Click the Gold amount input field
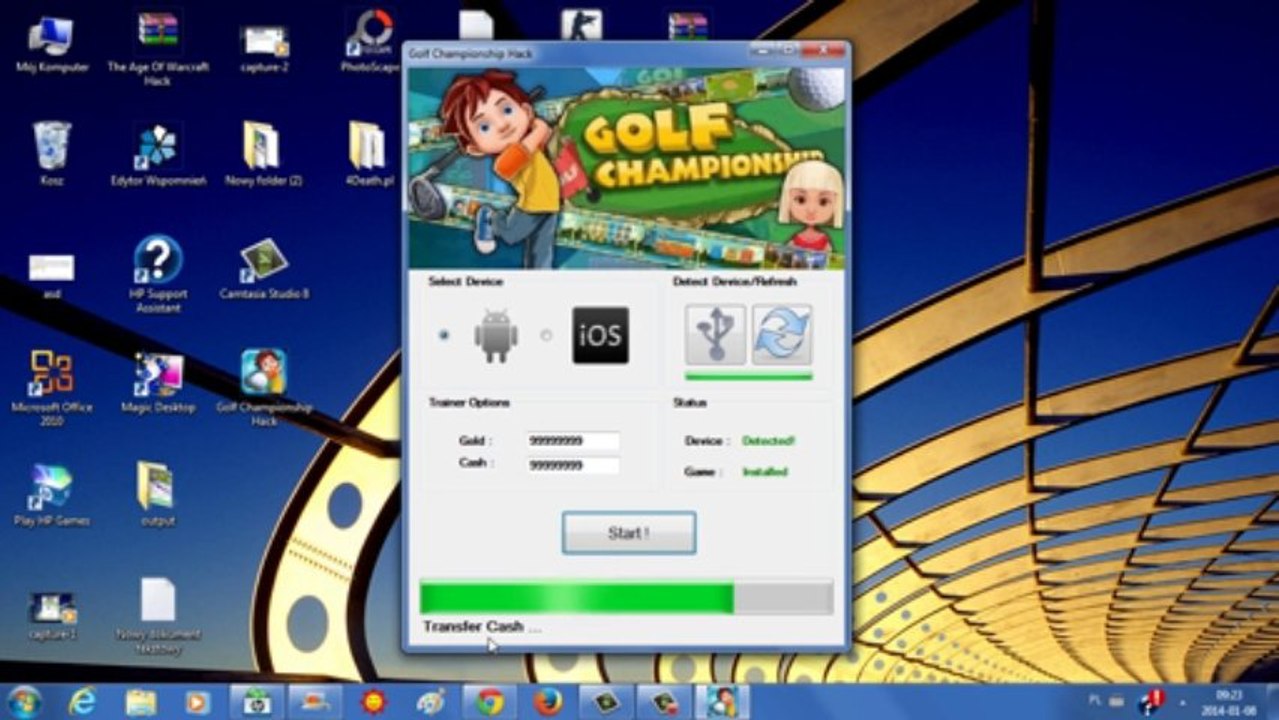The width and height of the screenshot is (1279, 720). tap(573, 441)
